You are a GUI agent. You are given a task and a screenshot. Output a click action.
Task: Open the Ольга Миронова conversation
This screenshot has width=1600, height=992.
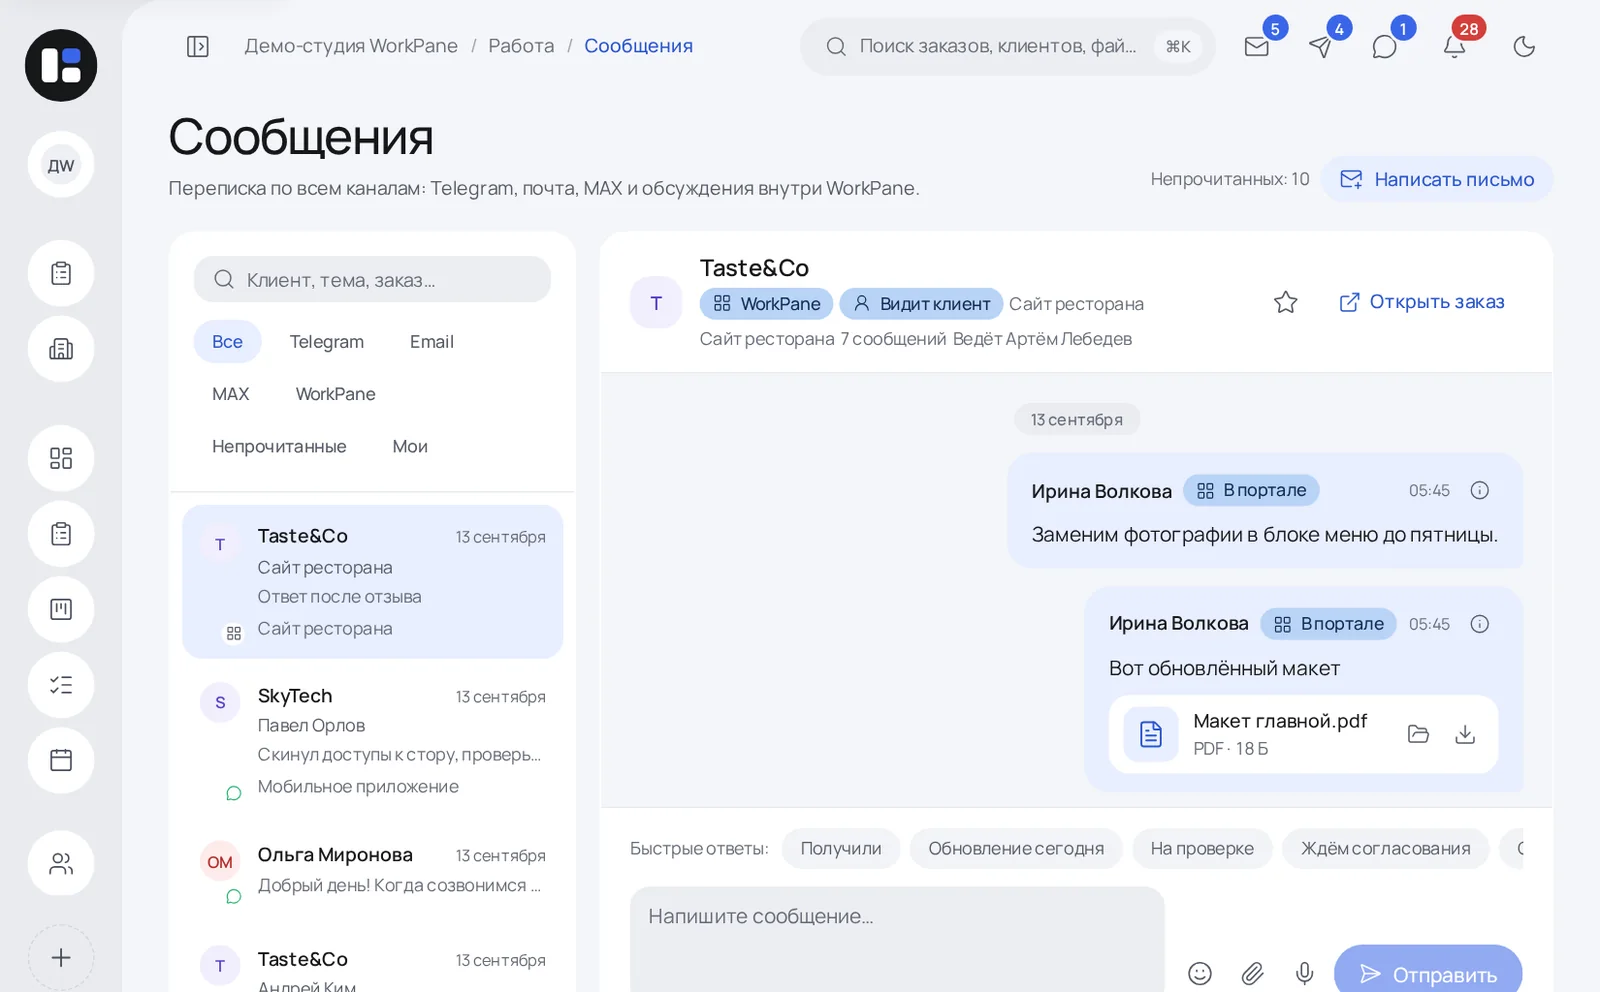pos(372,871)
